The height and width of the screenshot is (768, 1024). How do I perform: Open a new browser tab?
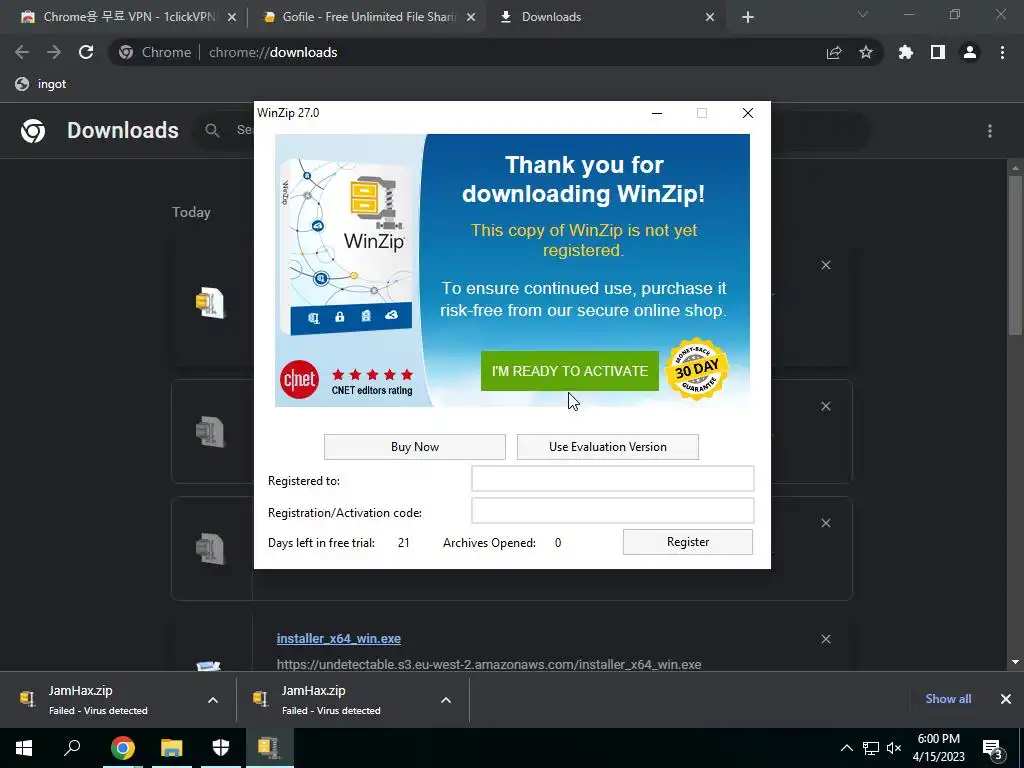748,18
